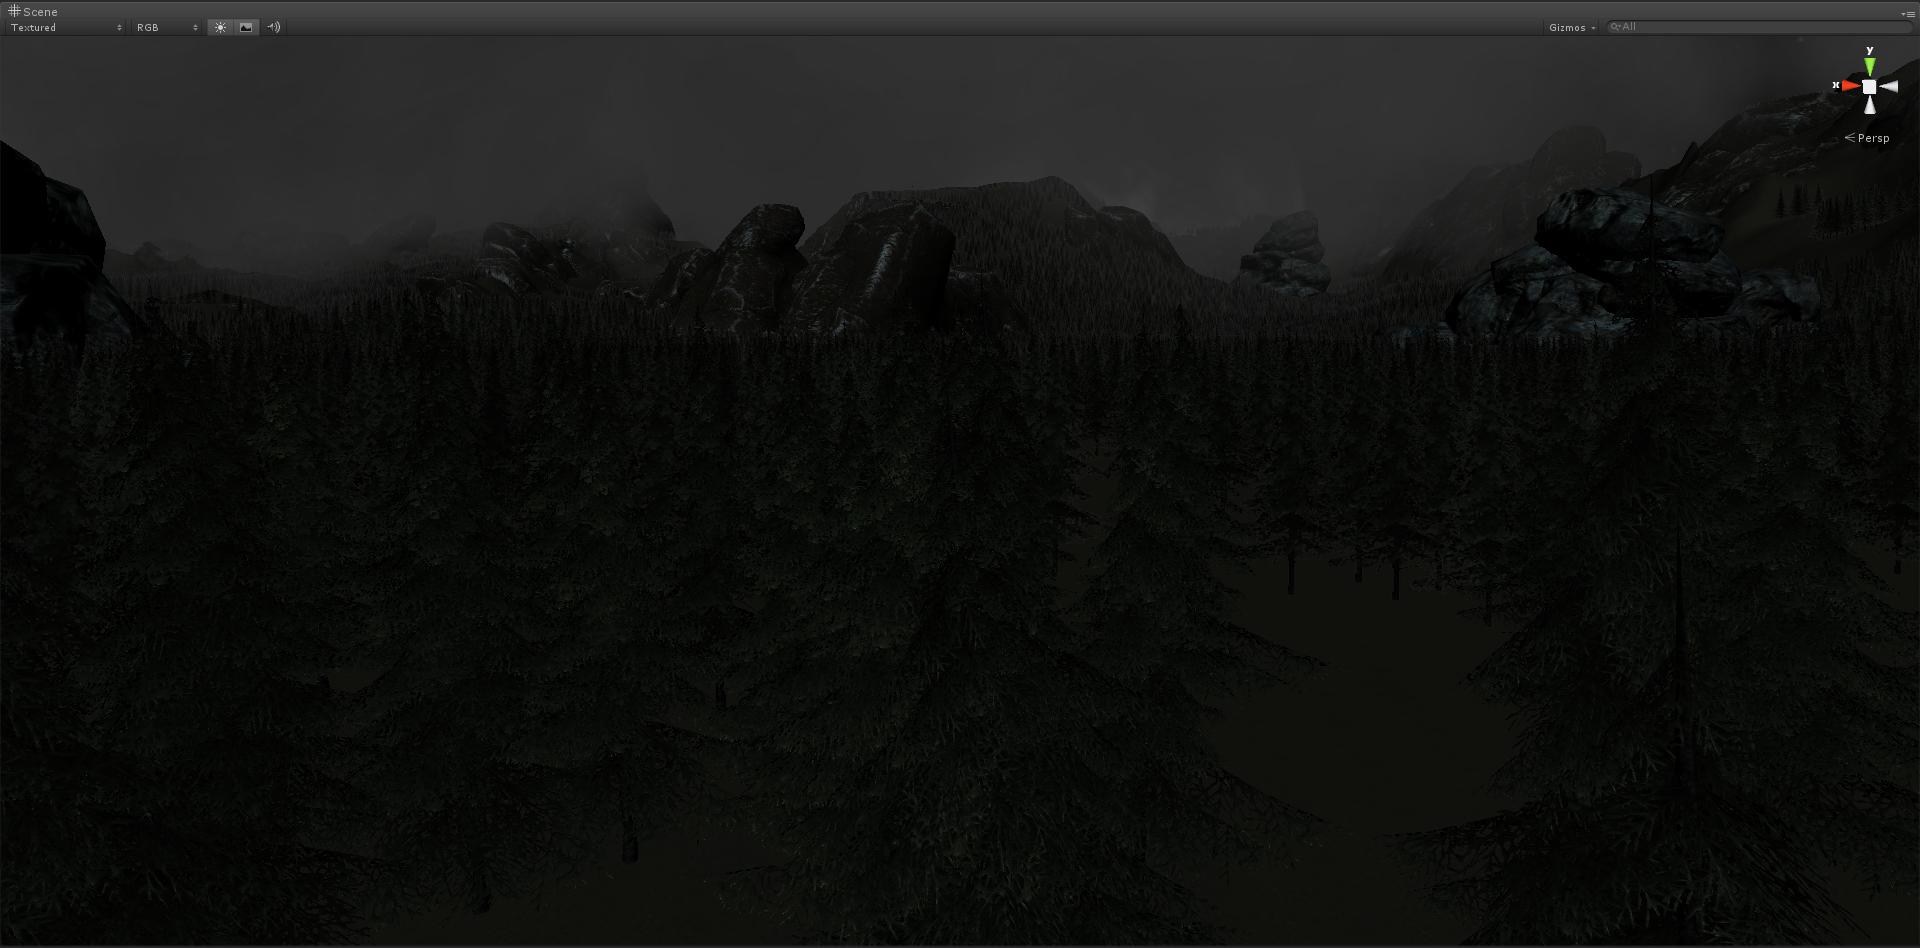Screen dimensions: 1920x948
Task: Click the scene search field showing All
Action: (1760, 27)
